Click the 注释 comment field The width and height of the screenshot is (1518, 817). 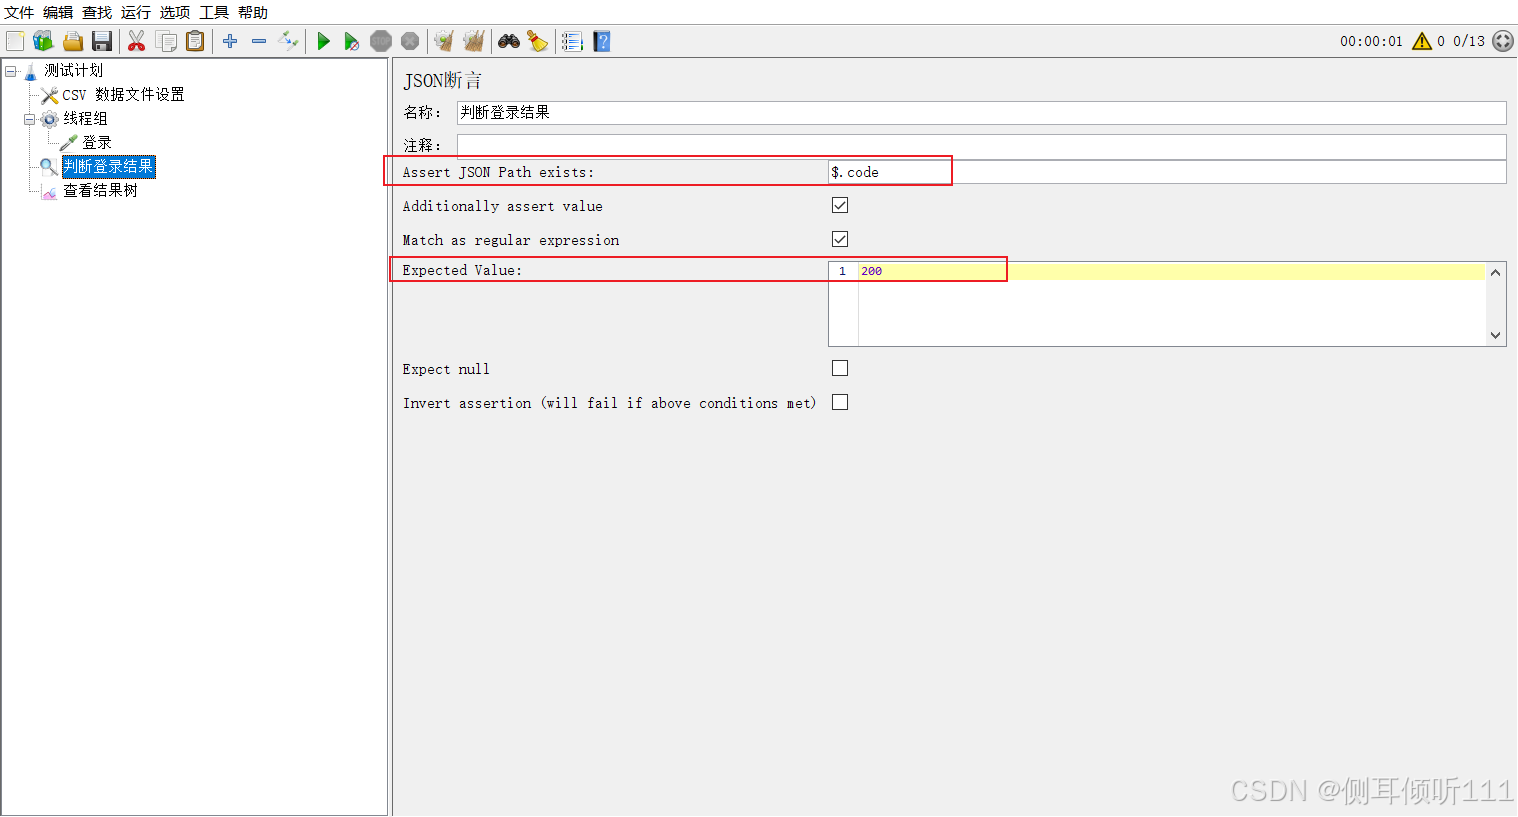pyautogui.click(x=981, y=146)
